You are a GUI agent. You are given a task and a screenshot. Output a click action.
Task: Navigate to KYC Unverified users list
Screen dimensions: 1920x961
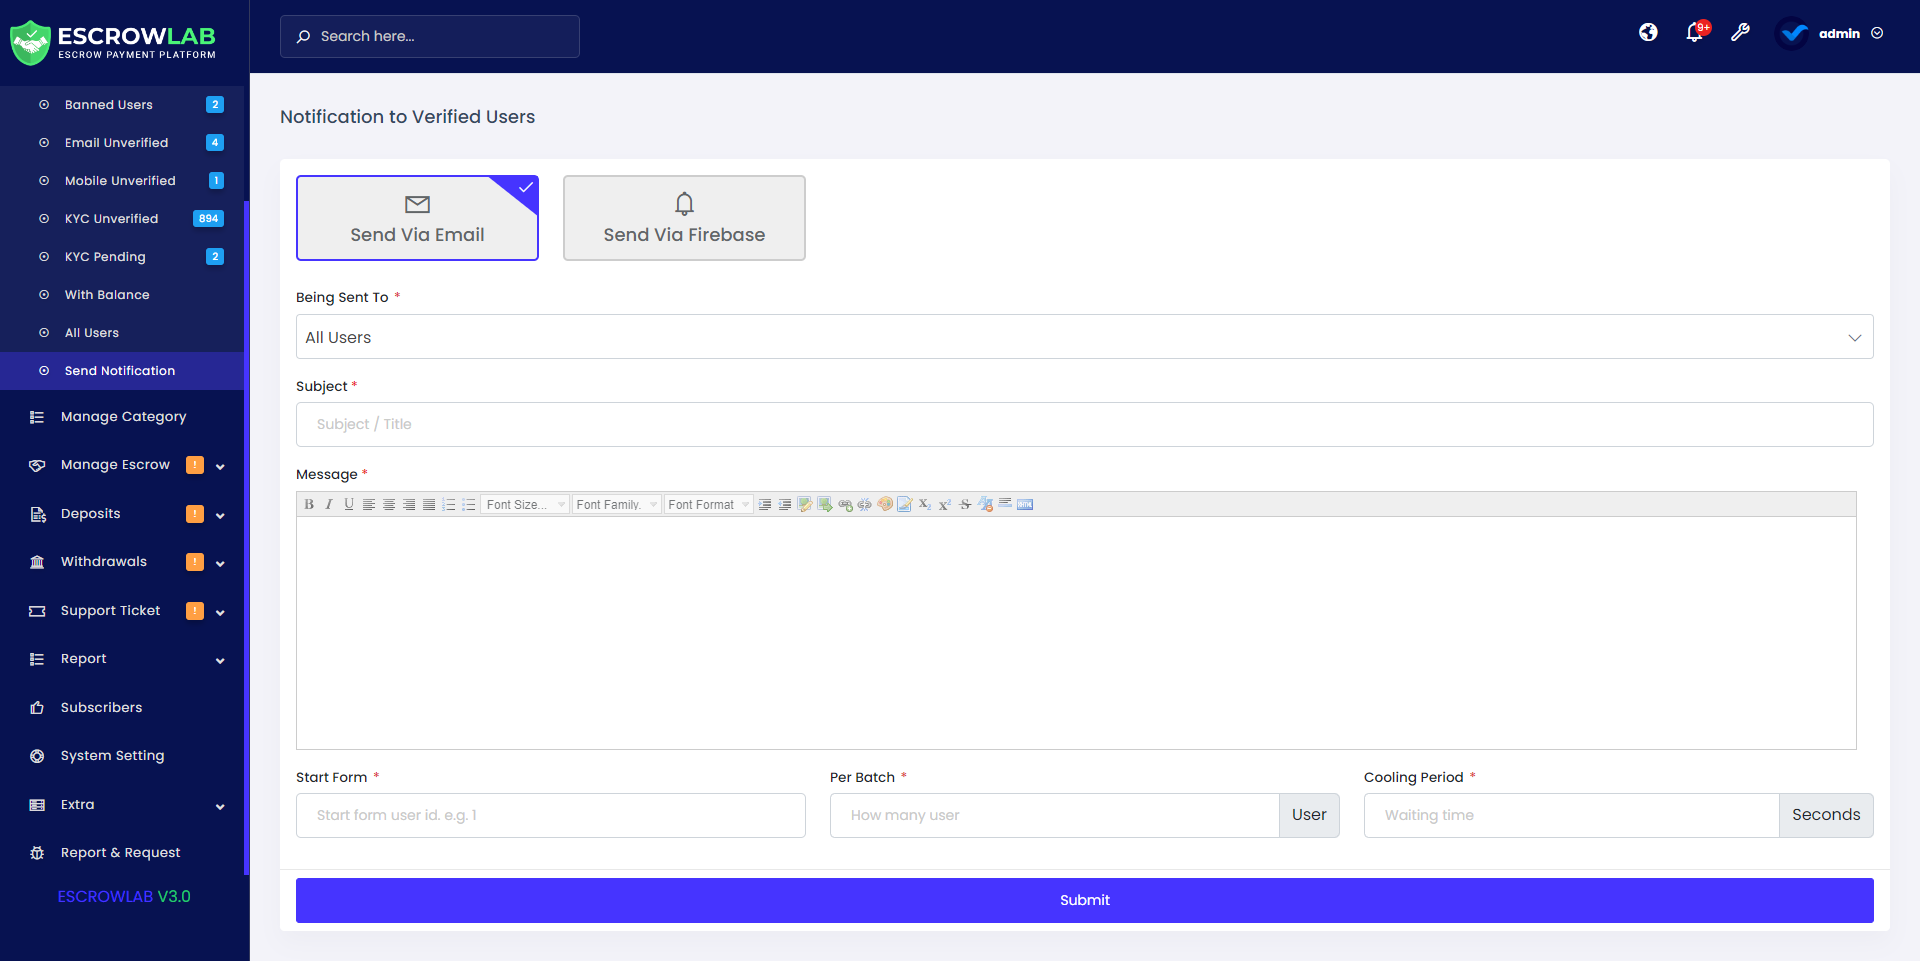(111, 218)
